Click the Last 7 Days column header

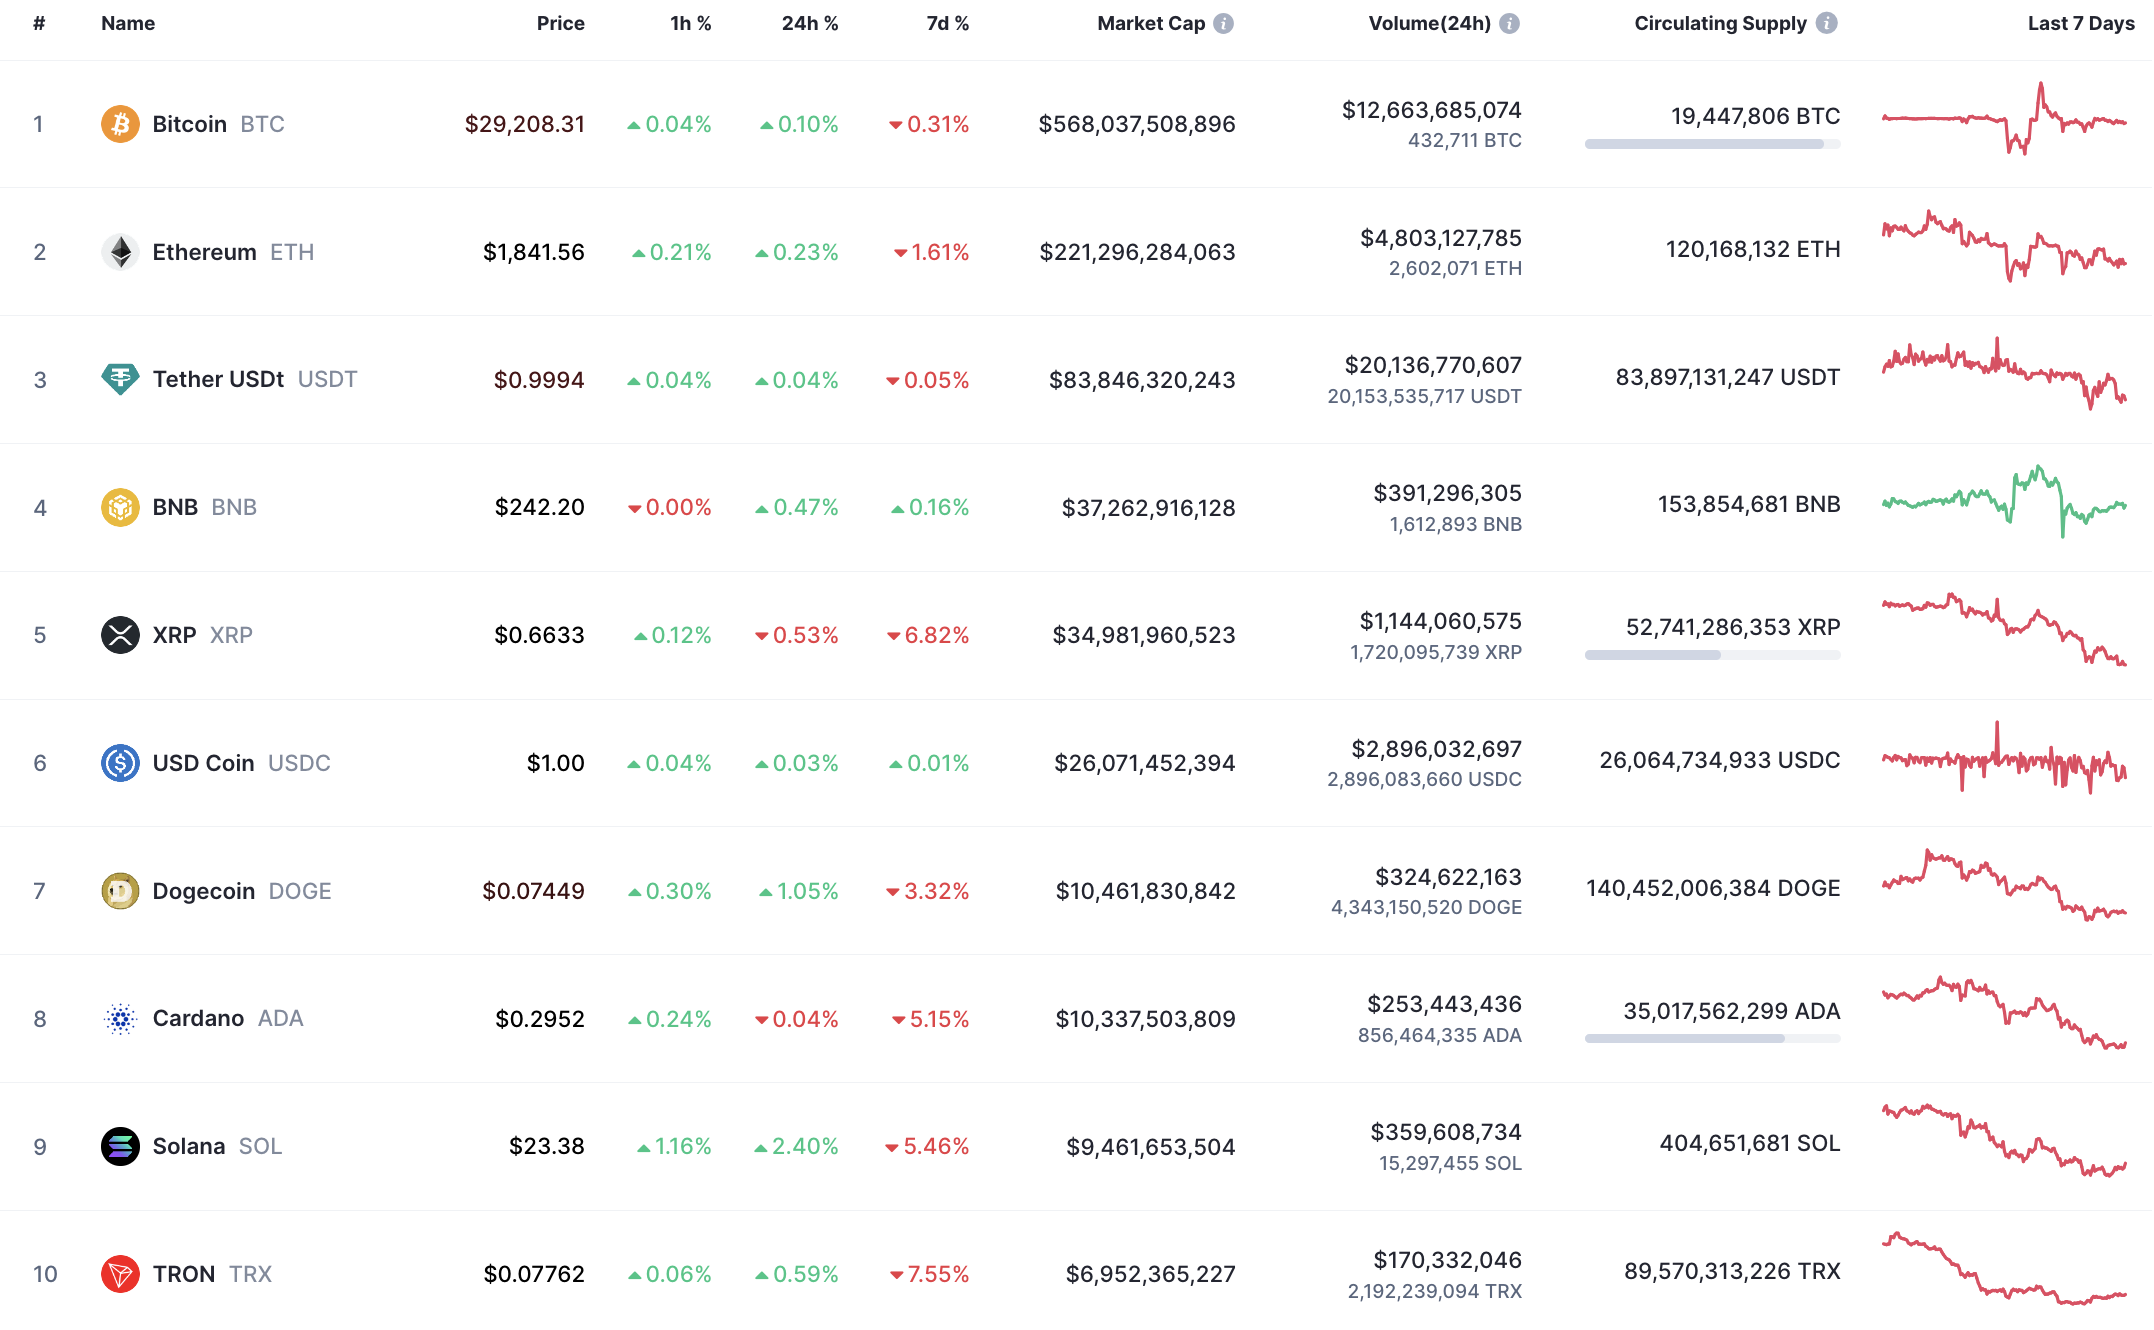[x=2079, y=23]
